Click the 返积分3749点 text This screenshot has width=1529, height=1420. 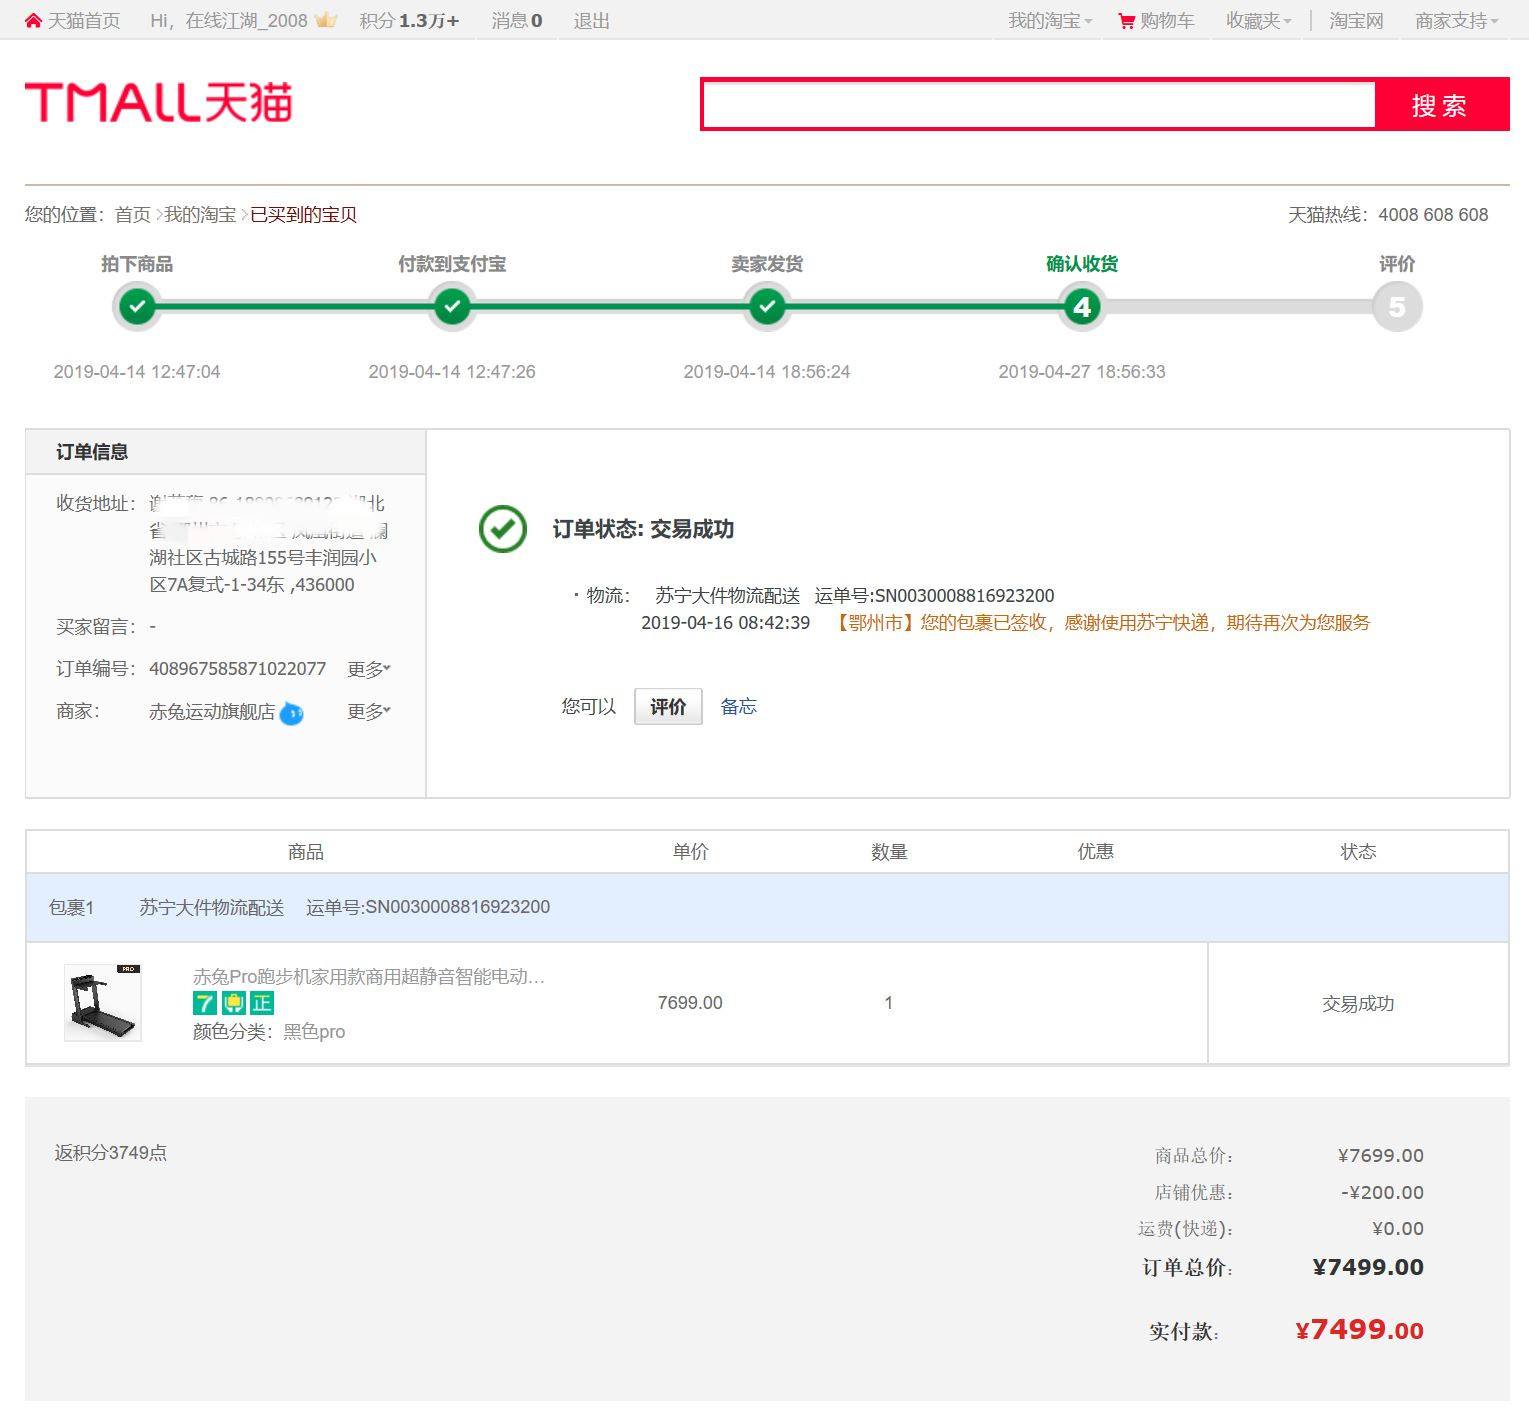click(111, 1153)
